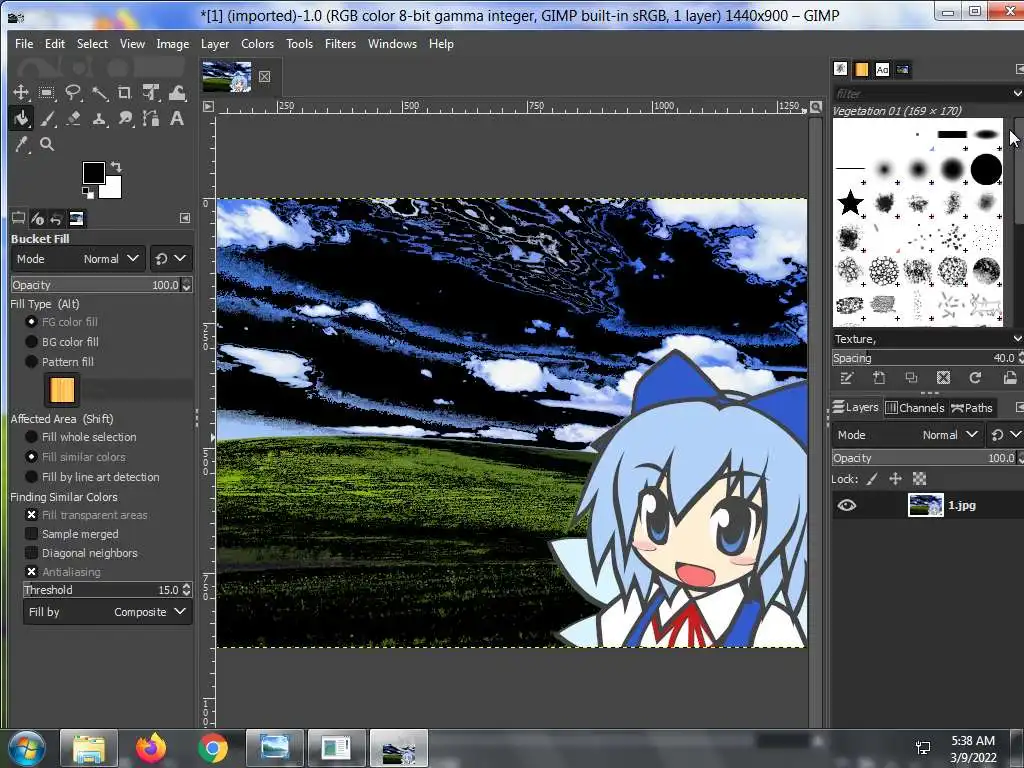1024x768 pixels.
Task: Click the foreground color swatch
Action: point(92,172)
